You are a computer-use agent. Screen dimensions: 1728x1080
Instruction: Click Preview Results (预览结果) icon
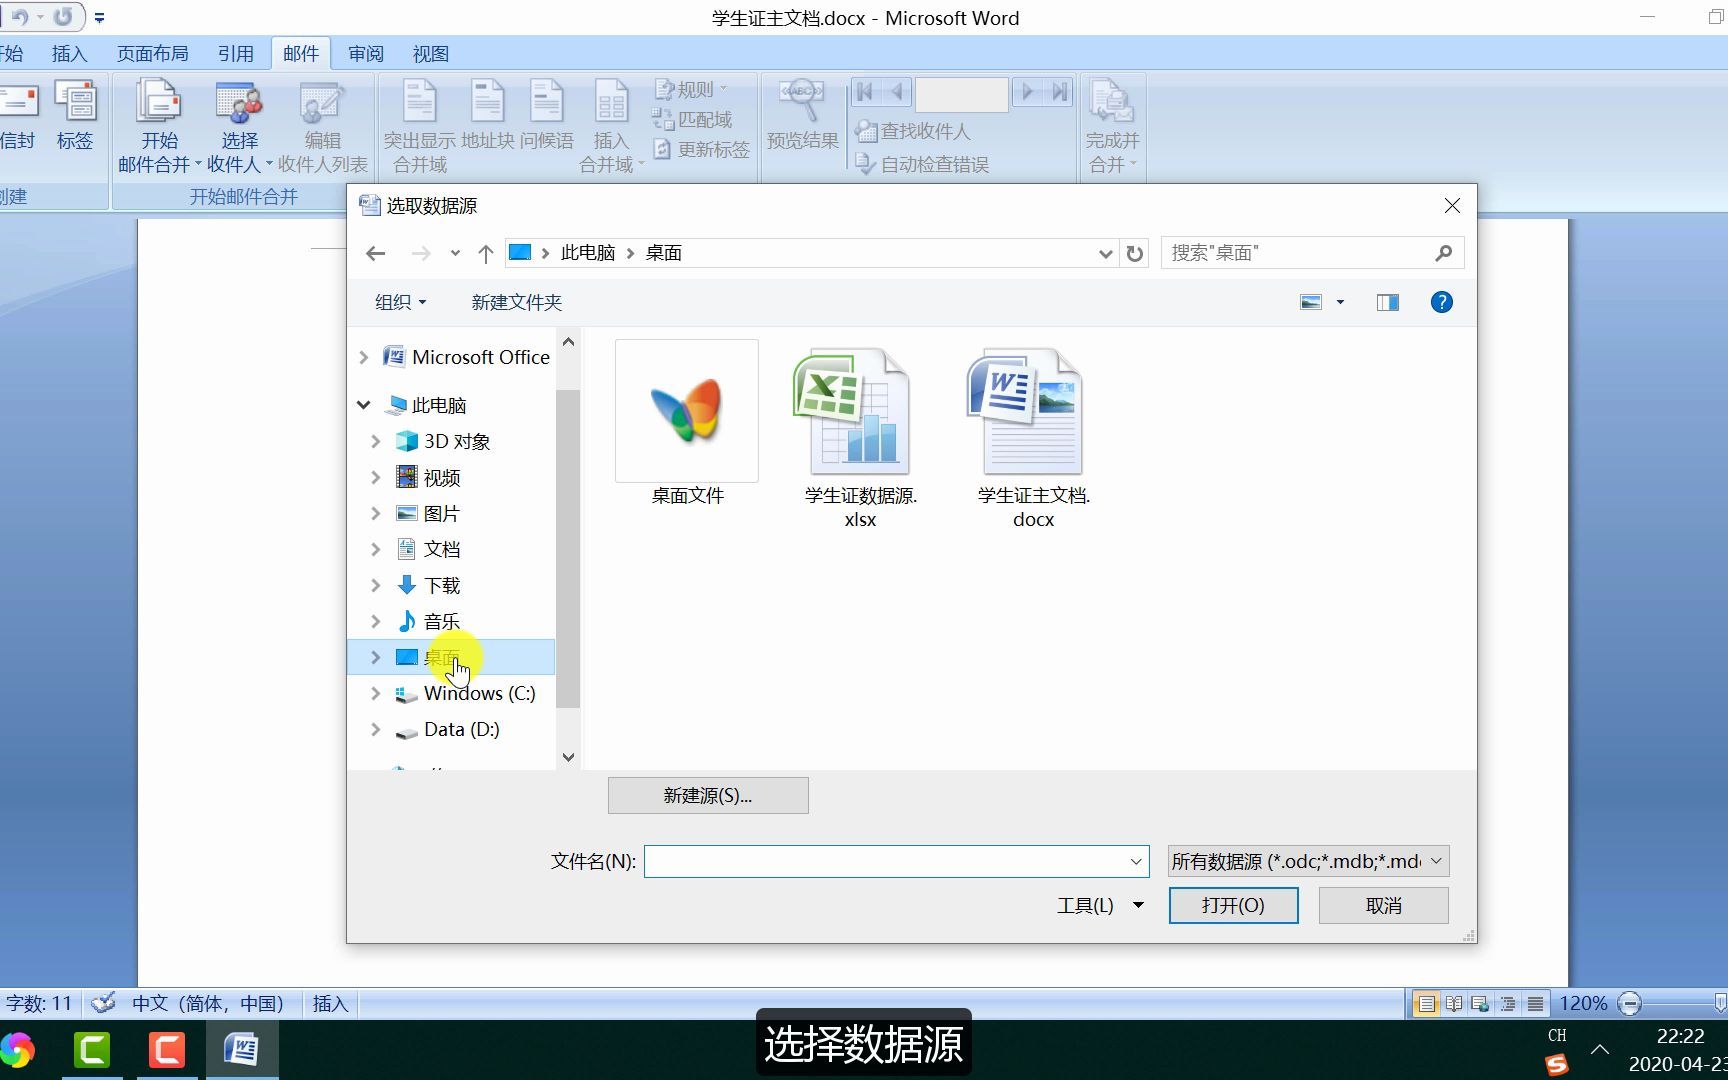click(x=802, y=116)
